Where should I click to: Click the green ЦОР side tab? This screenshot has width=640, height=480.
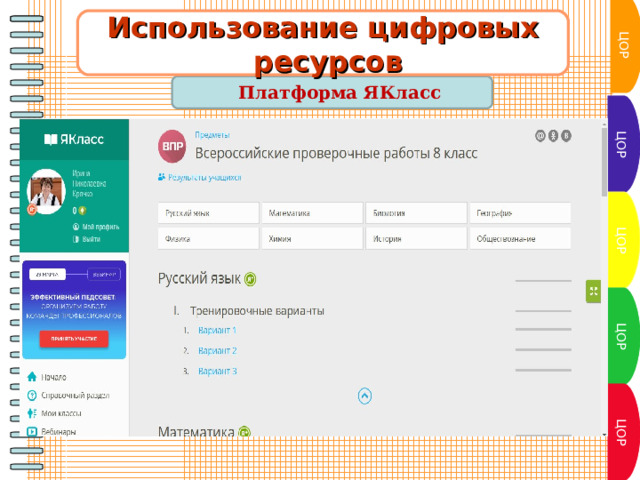(x=623, y=336)
